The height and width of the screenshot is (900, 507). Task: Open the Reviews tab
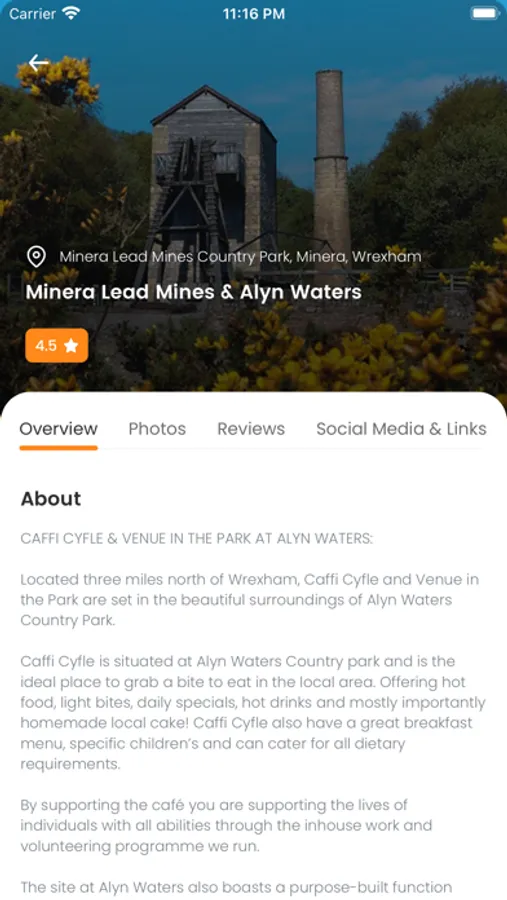point(251,429)
